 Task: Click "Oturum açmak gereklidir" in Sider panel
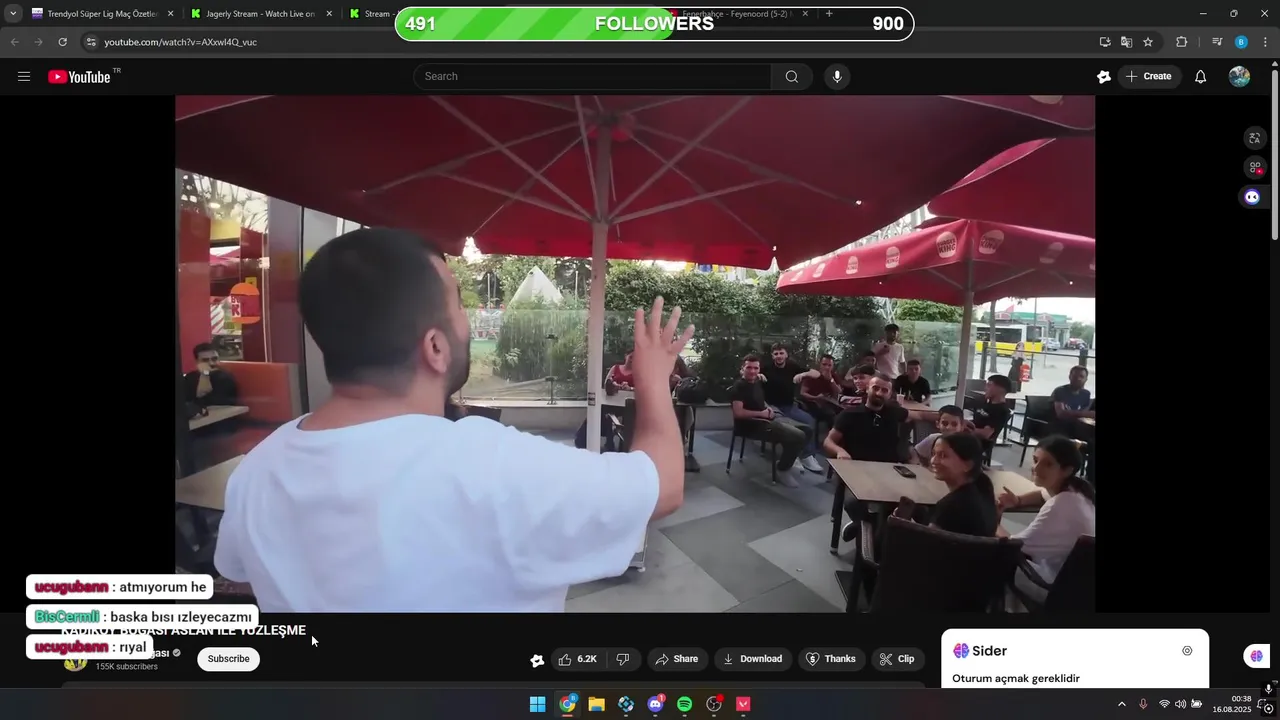tap(1016, 679)
